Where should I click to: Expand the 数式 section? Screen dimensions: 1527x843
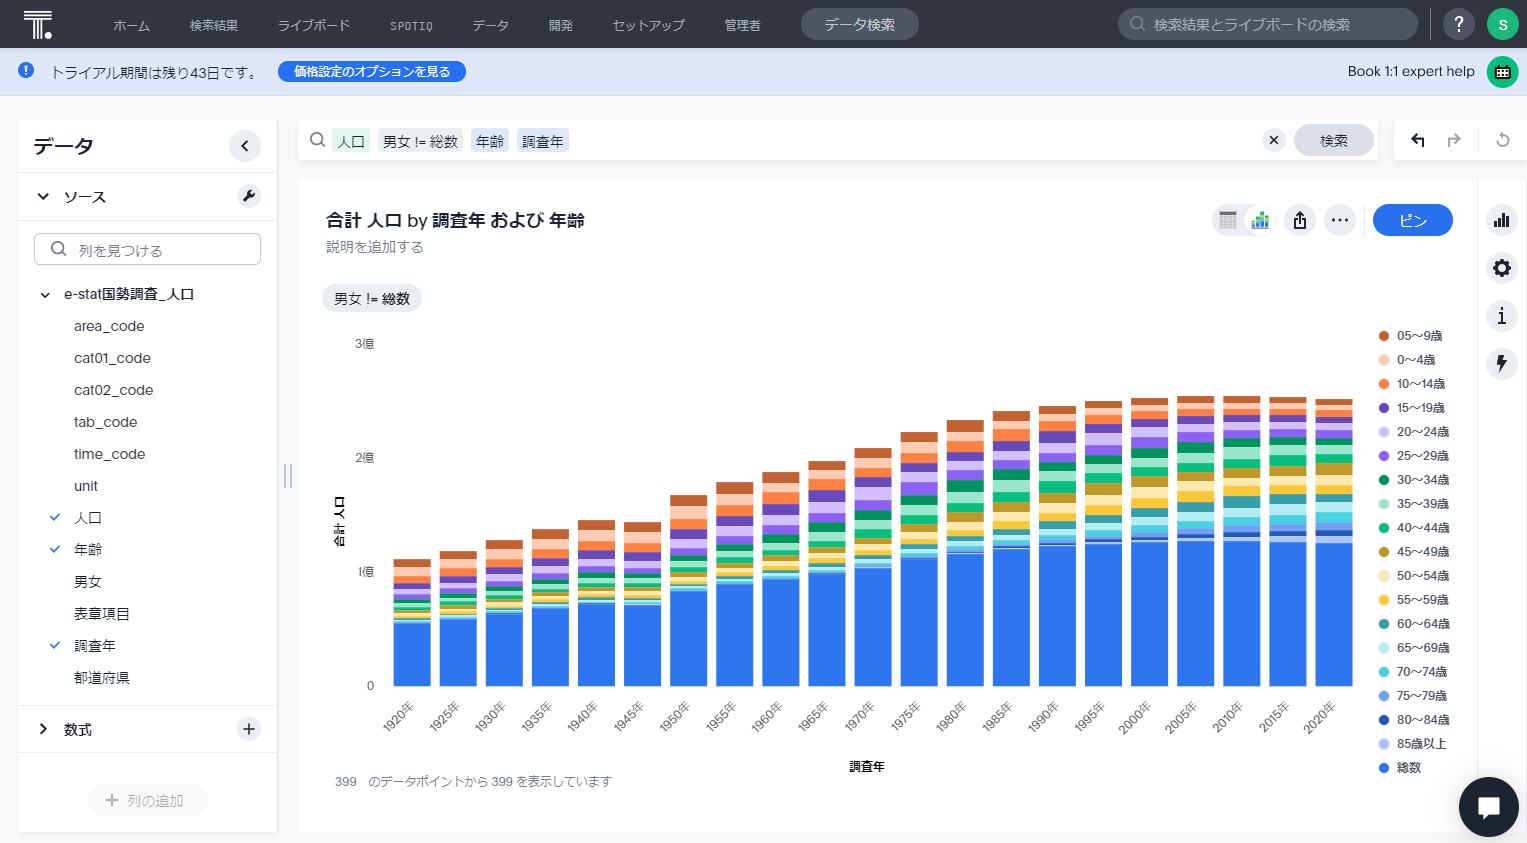click(42, 729)
